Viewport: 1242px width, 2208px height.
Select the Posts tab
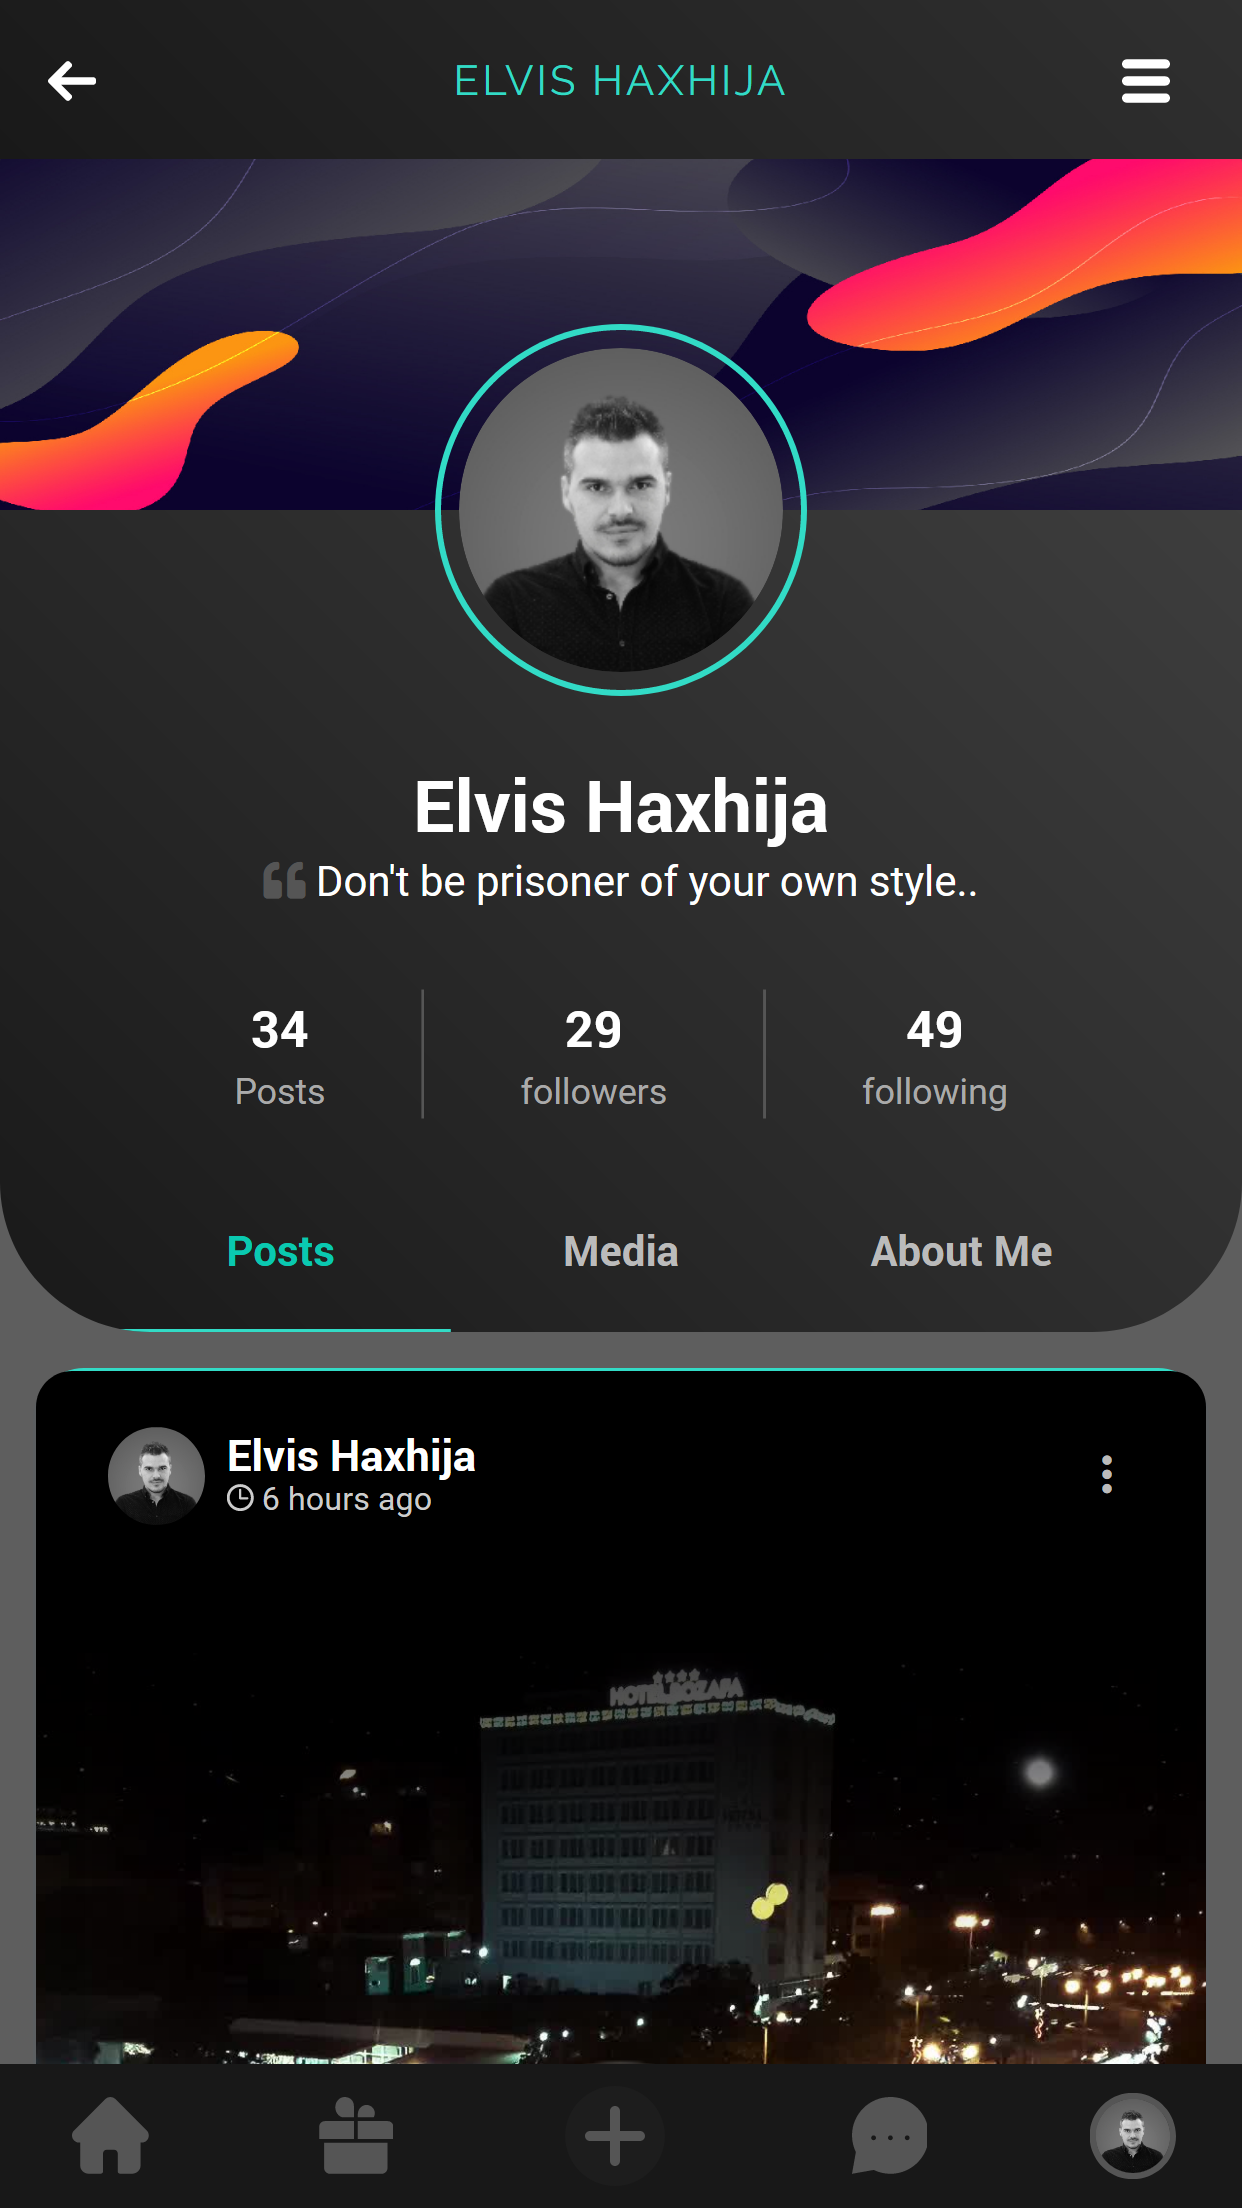click(281, 1252)
